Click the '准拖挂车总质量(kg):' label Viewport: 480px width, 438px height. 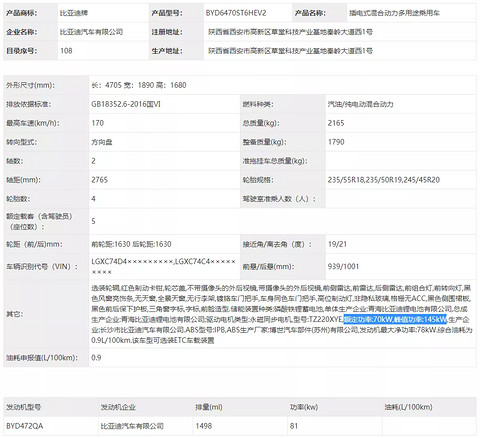point(275,161)
